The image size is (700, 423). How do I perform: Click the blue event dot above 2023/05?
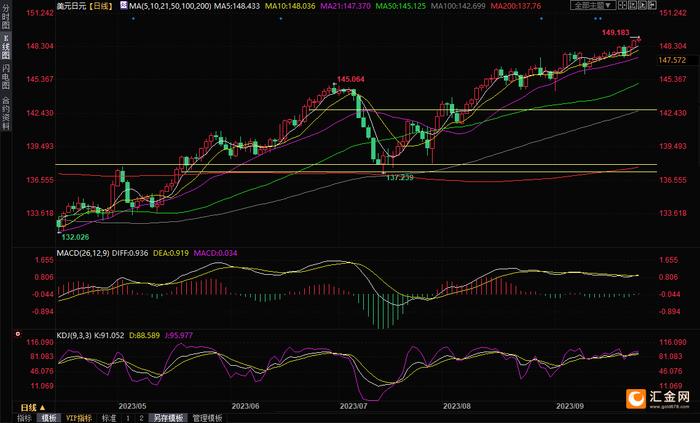(133, 19)
